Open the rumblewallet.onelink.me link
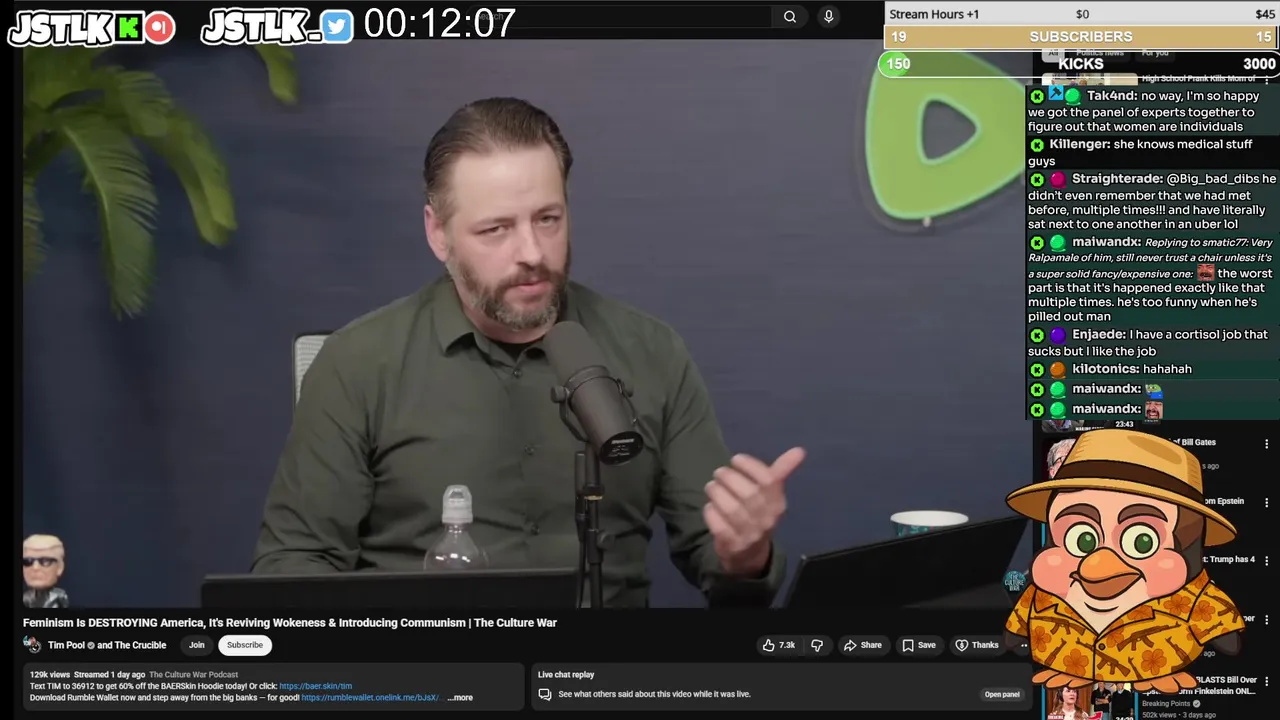1280x720 pixels. (x=372, y=698)
